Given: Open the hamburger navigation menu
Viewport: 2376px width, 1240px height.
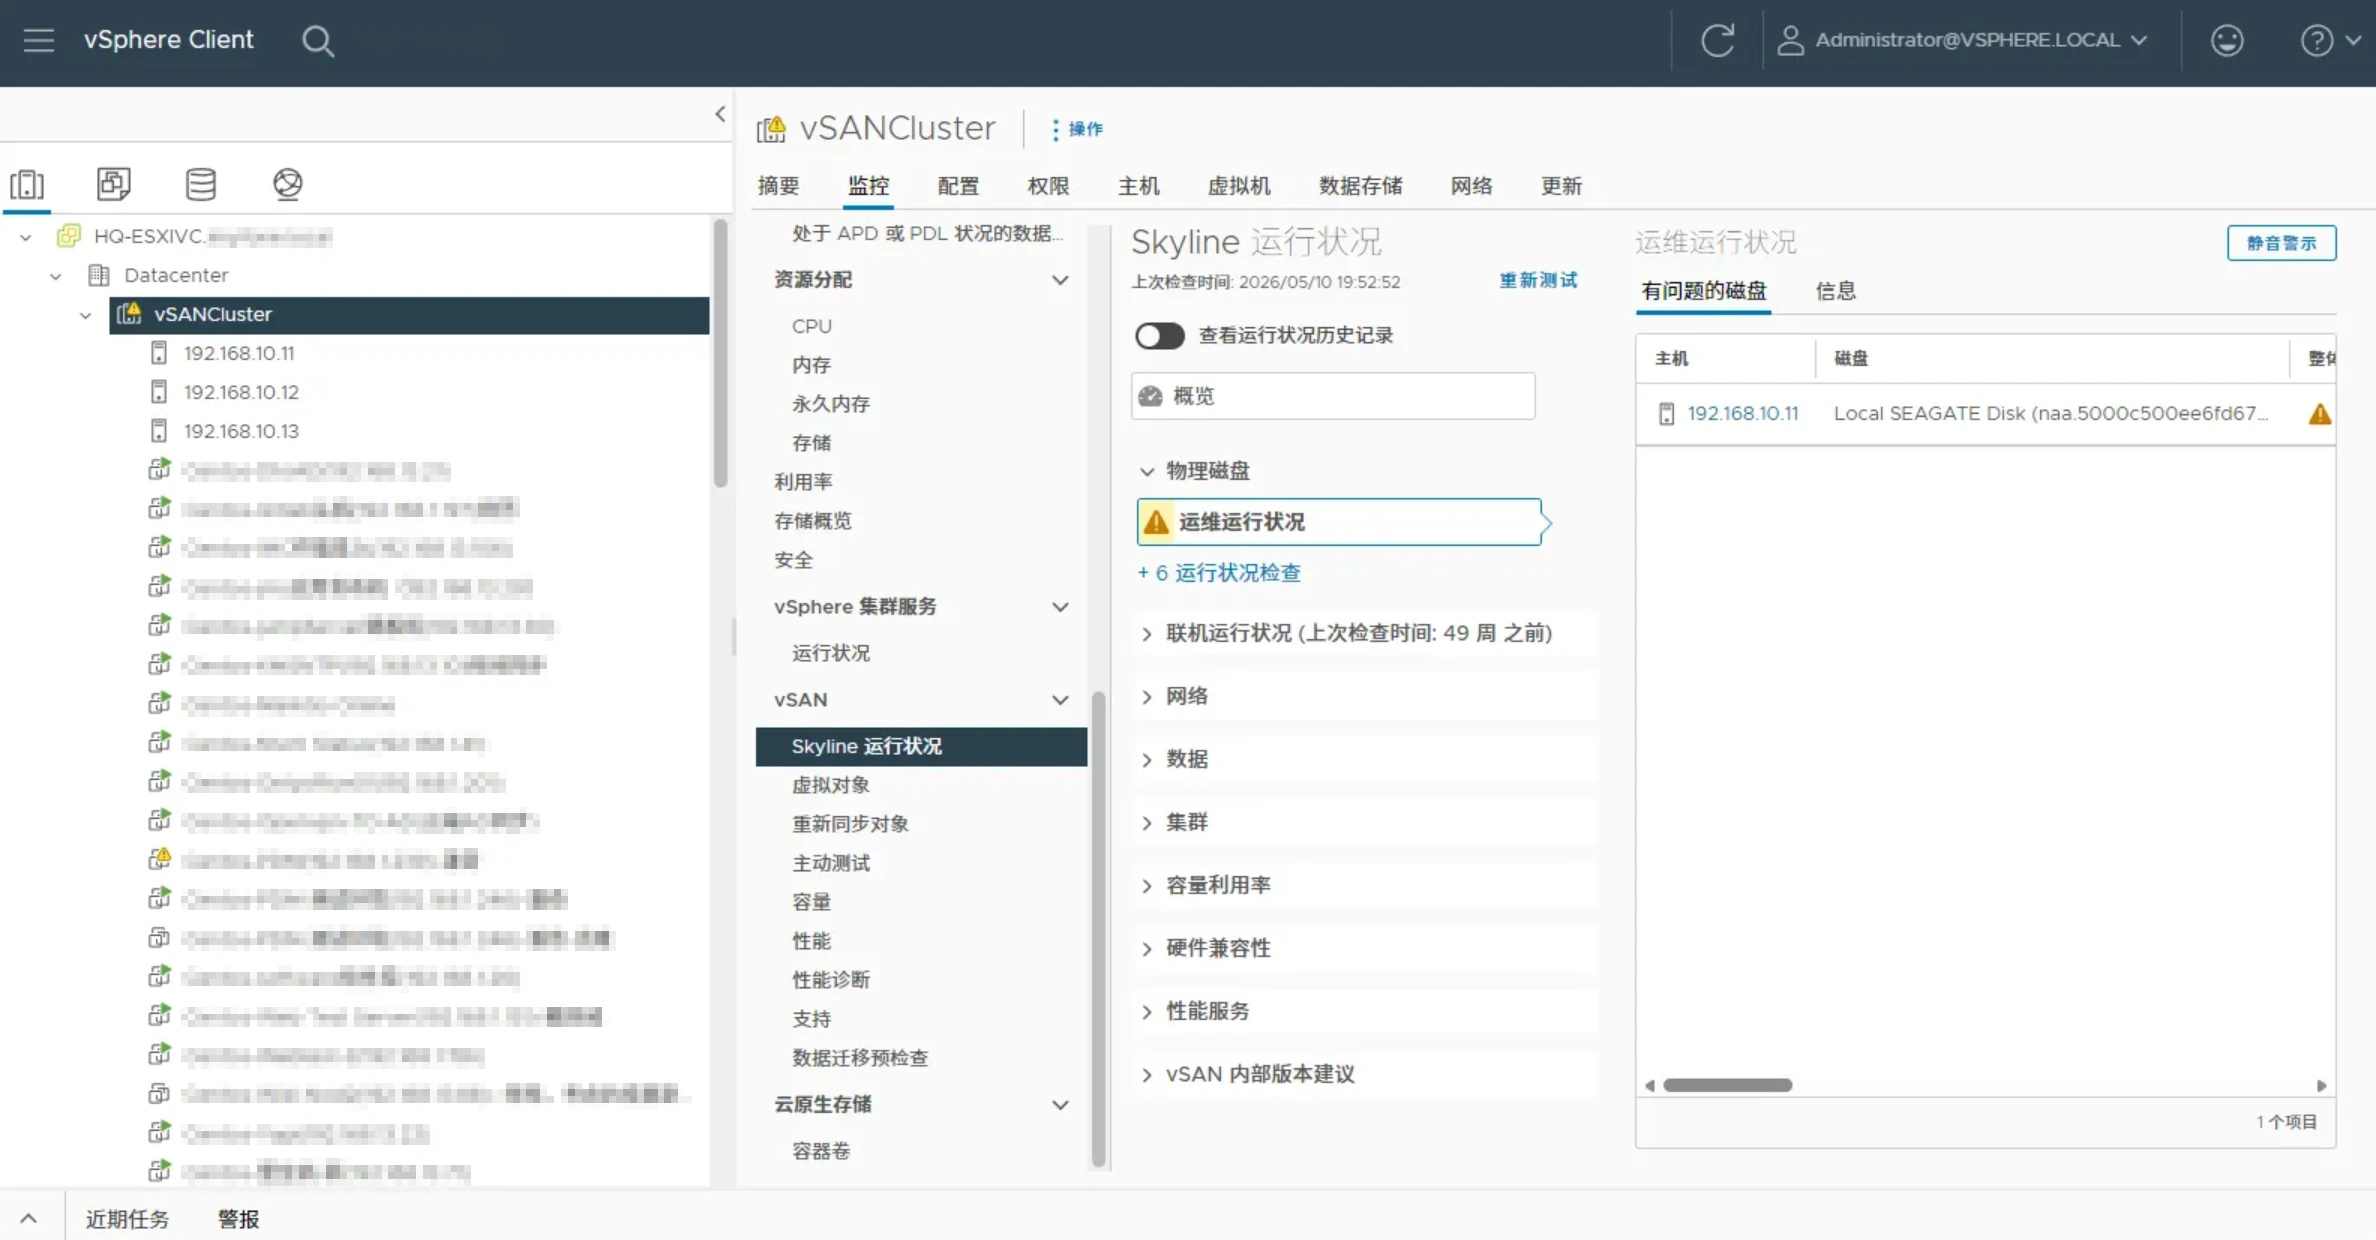Looking at the screenshot, I should point(39,40).
